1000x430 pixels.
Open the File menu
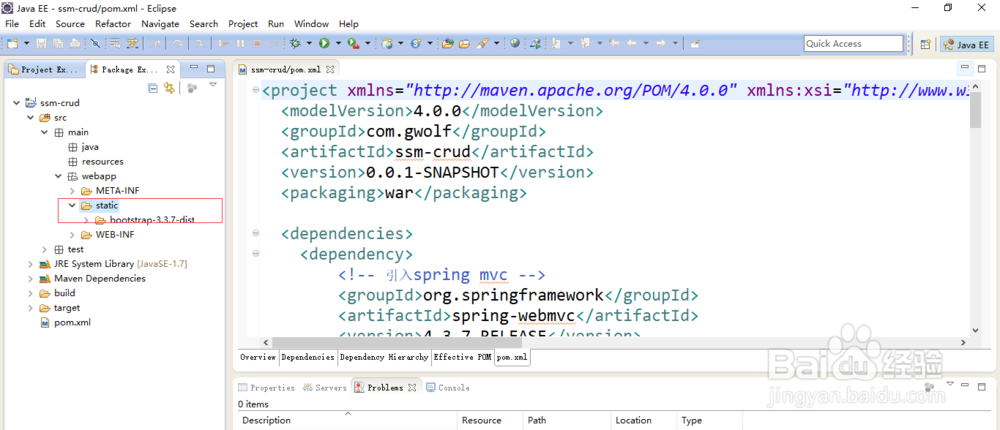pos(12,24)
